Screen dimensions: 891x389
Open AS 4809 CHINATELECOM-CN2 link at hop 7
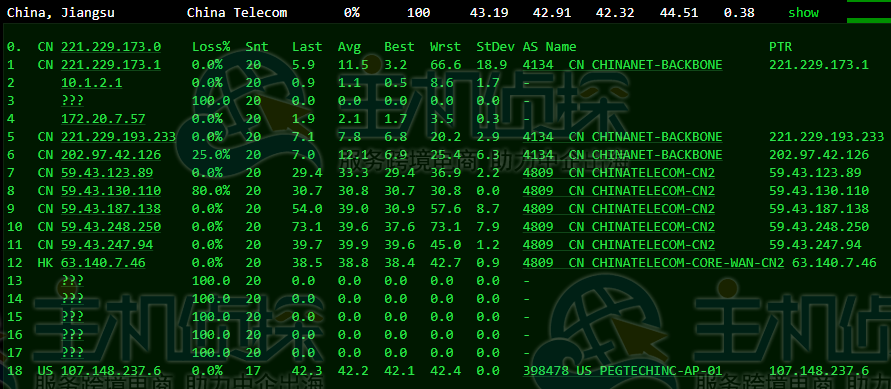tap(618, 173)
